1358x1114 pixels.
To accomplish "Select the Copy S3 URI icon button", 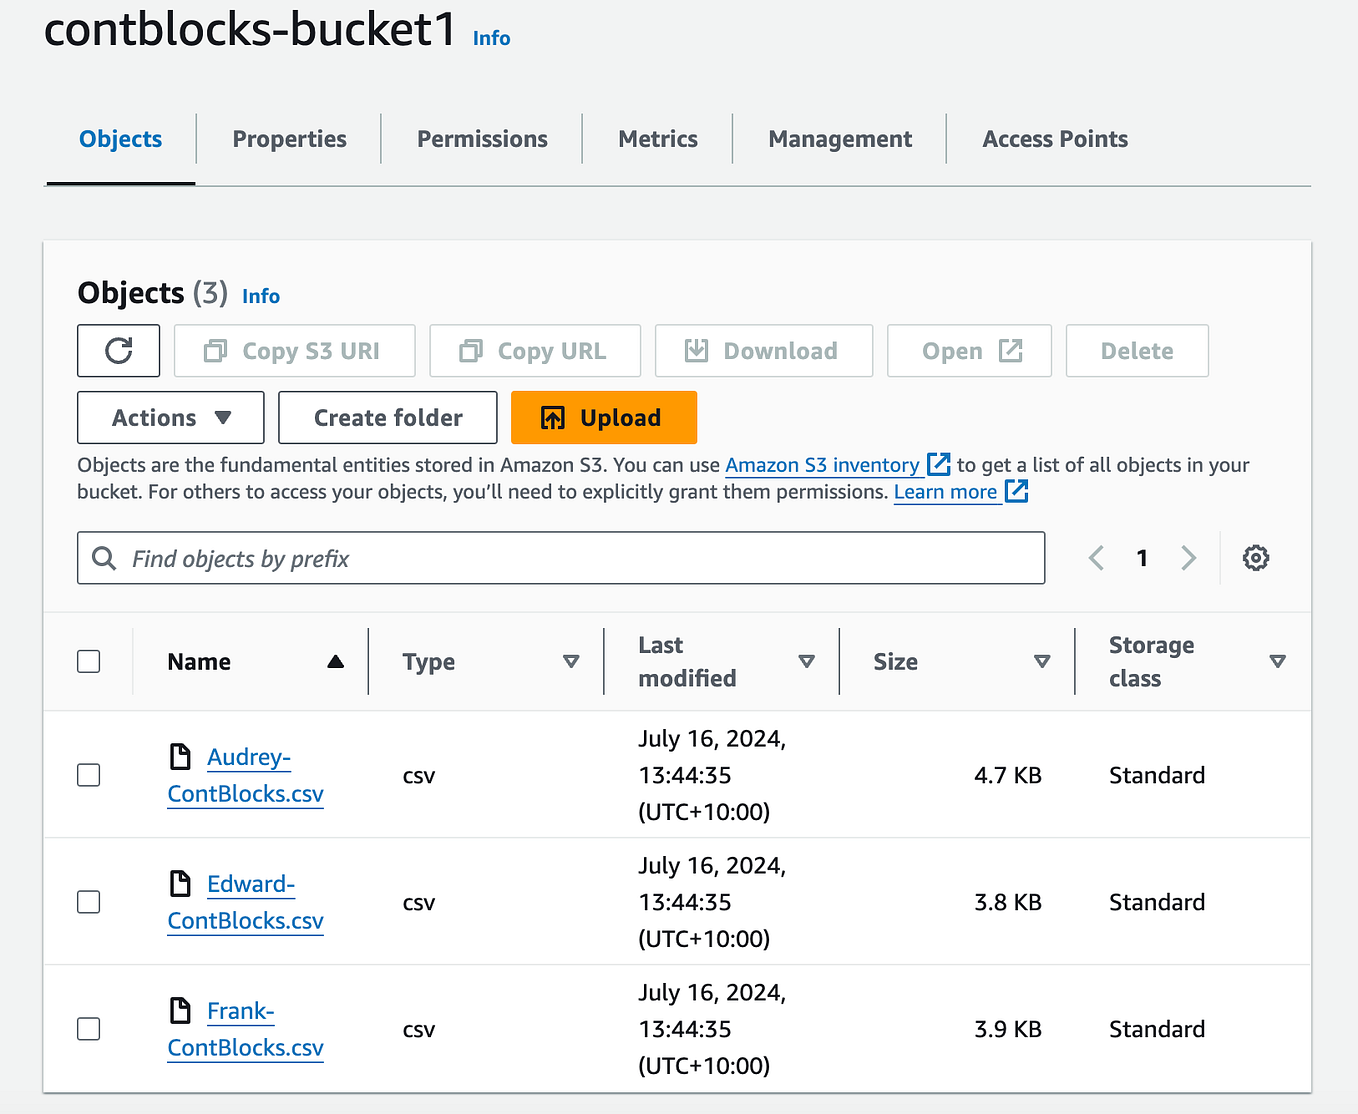I will point(215,350).
